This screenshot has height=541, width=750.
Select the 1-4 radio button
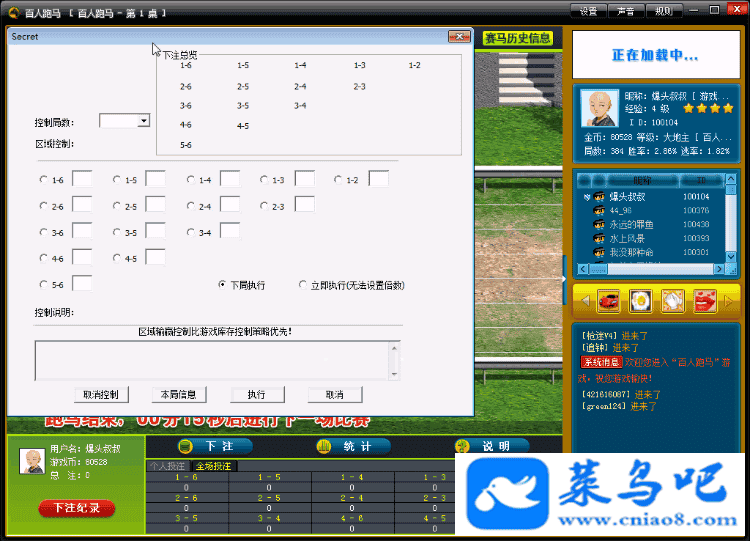click(x=191, y=180)
